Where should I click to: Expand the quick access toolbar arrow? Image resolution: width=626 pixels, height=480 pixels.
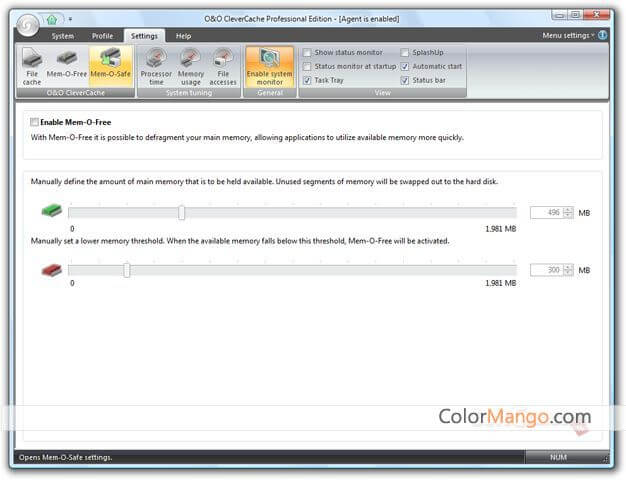(x=70, y=19)
